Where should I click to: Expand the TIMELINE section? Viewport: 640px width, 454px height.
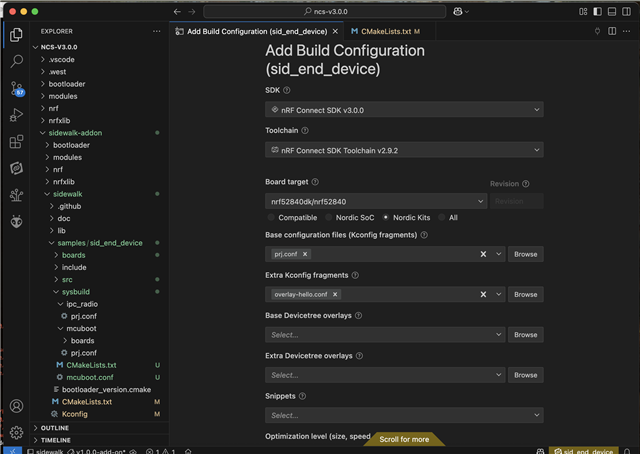click(x=56, y=440)
